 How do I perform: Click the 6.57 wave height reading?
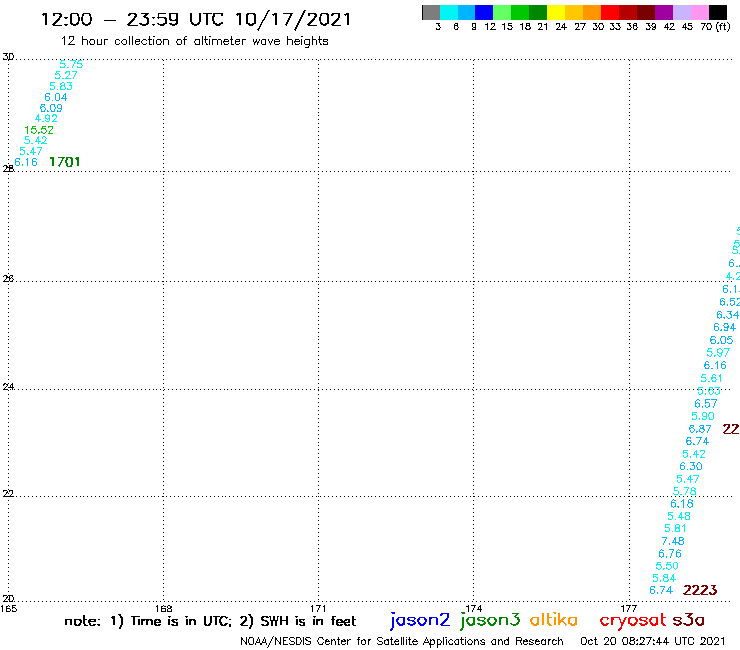tap(706, 403)
